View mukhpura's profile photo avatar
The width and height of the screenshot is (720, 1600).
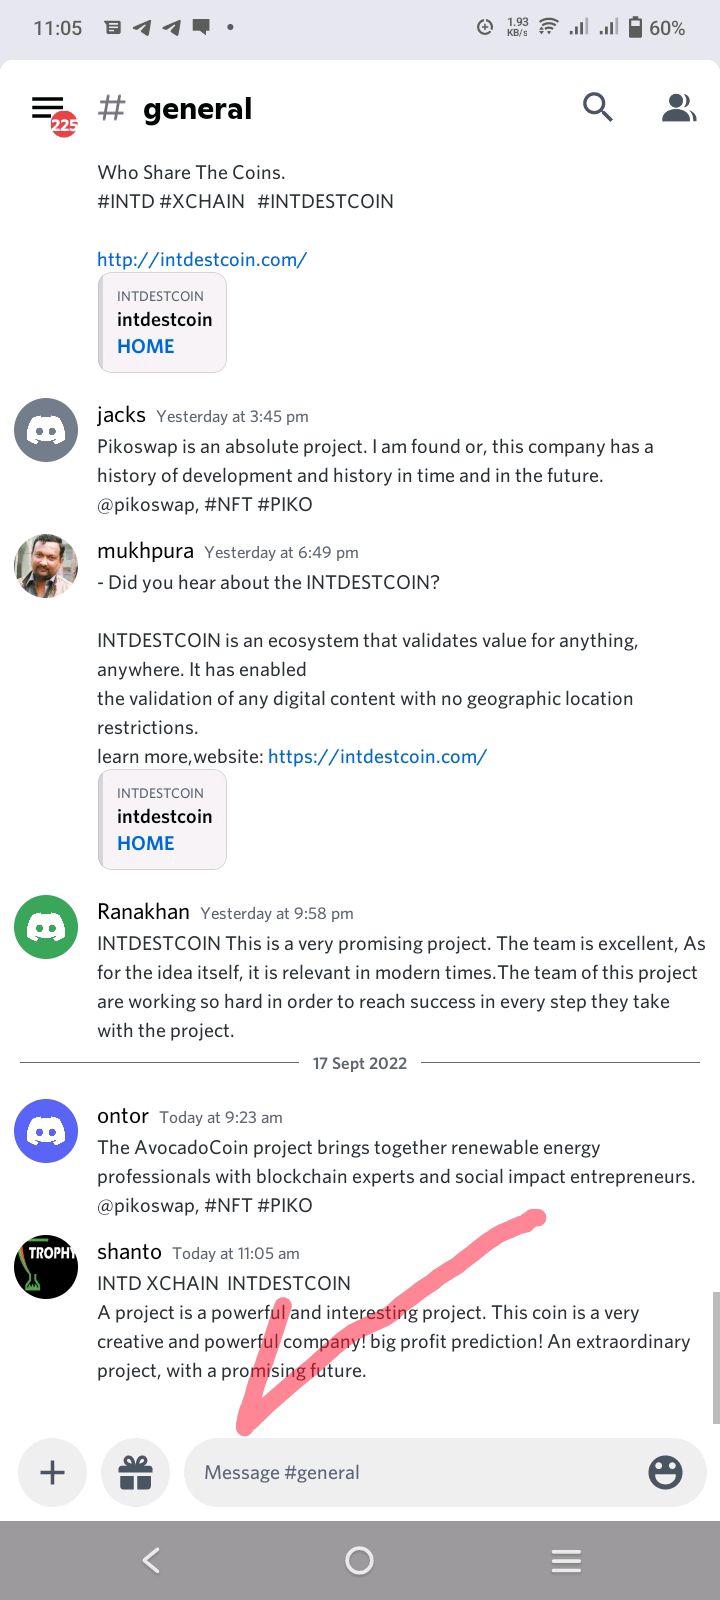46,566
